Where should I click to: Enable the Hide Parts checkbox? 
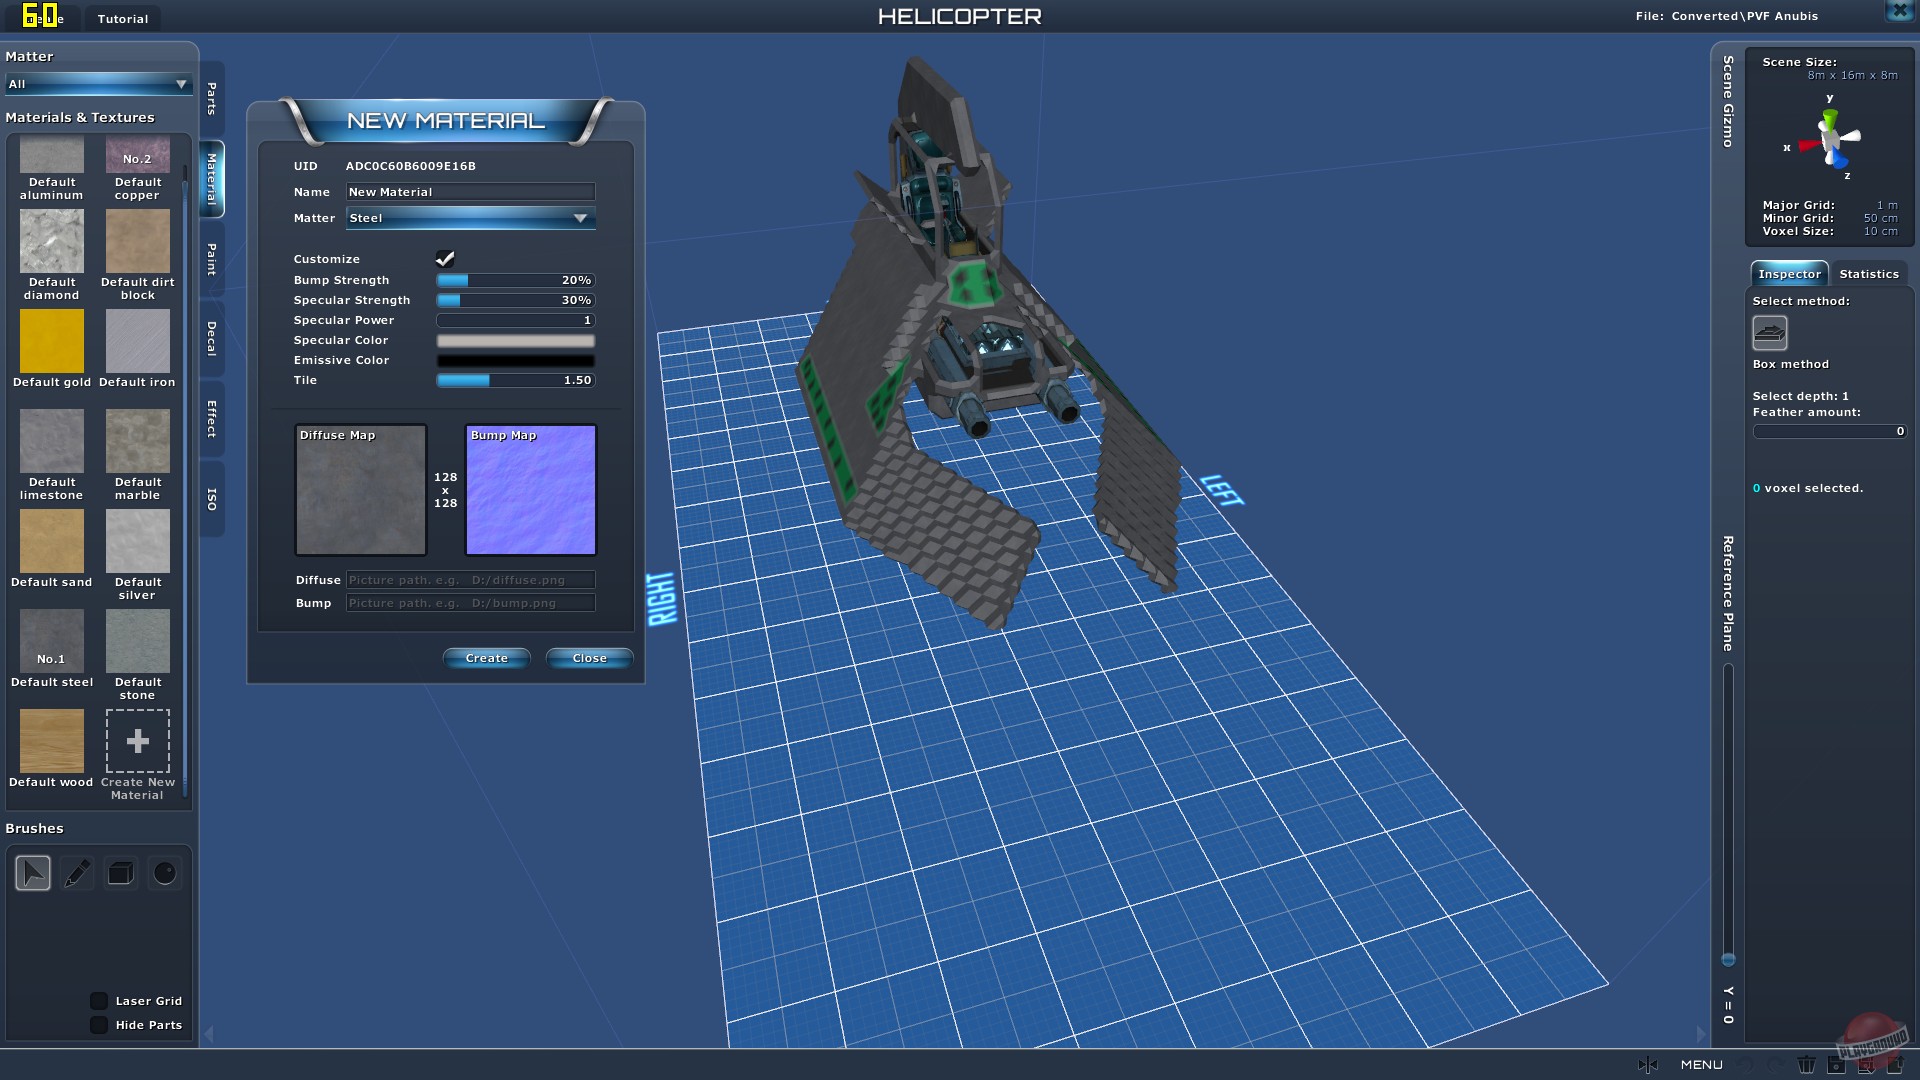(99, 1025)
